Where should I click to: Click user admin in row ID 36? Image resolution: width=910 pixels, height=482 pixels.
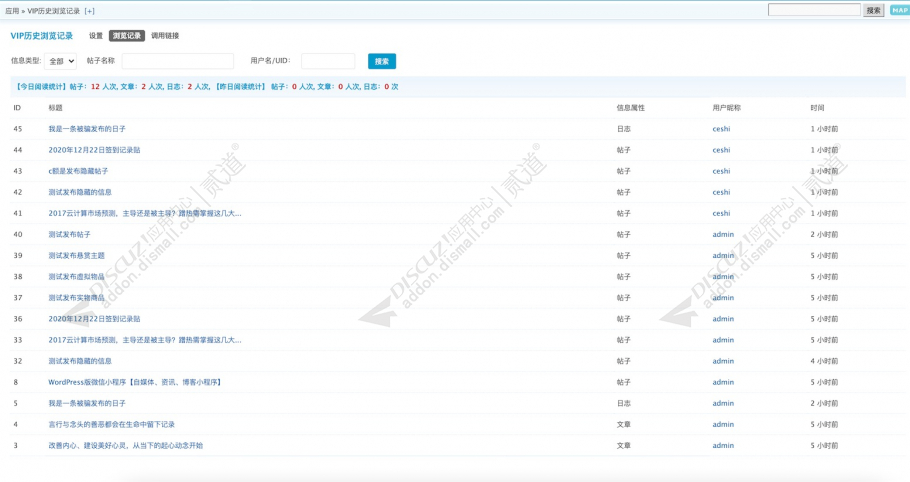click(723, 319)
